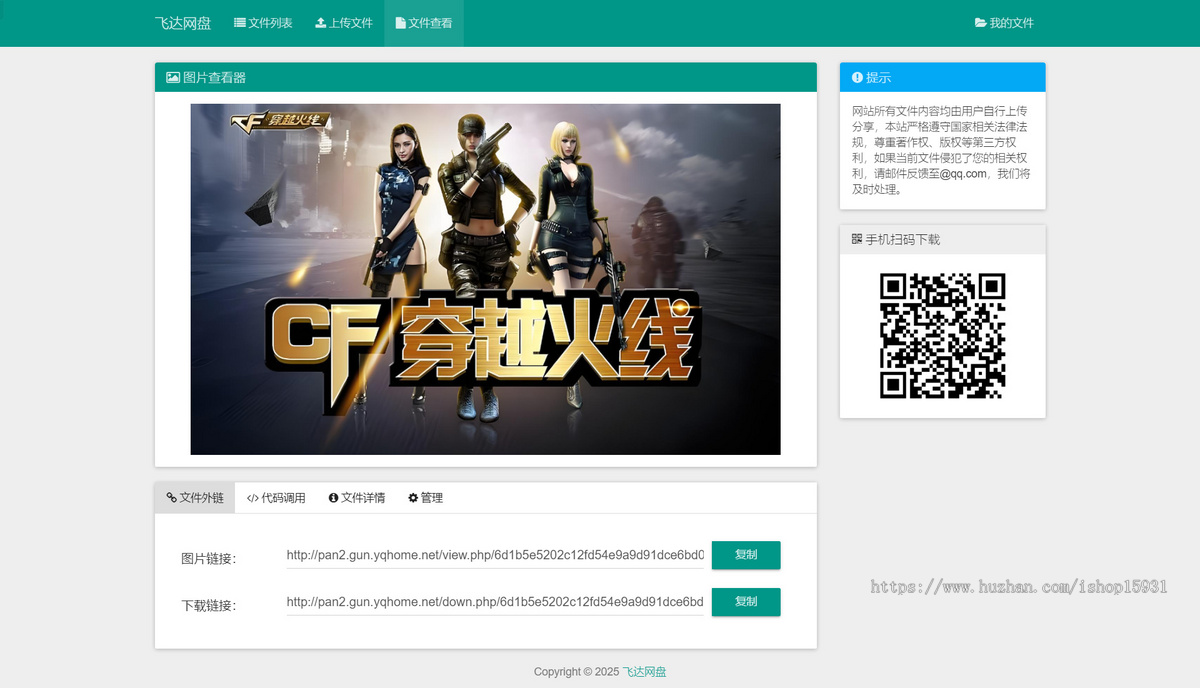The height and width of the screenshot is (688, 1200).
Task: Click the CF 穿越火线 preview image
Action: coord(485,279)
